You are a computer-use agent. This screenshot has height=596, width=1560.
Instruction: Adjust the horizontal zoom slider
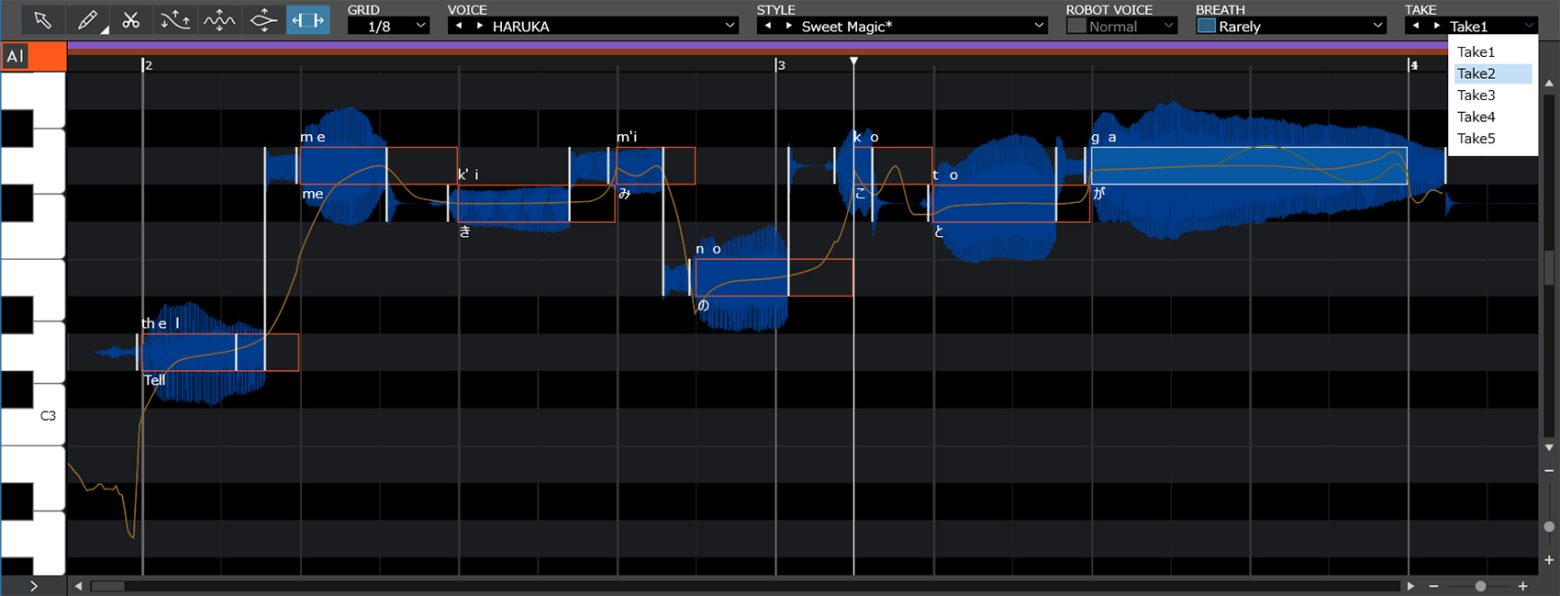click(x=1480, y=586)
